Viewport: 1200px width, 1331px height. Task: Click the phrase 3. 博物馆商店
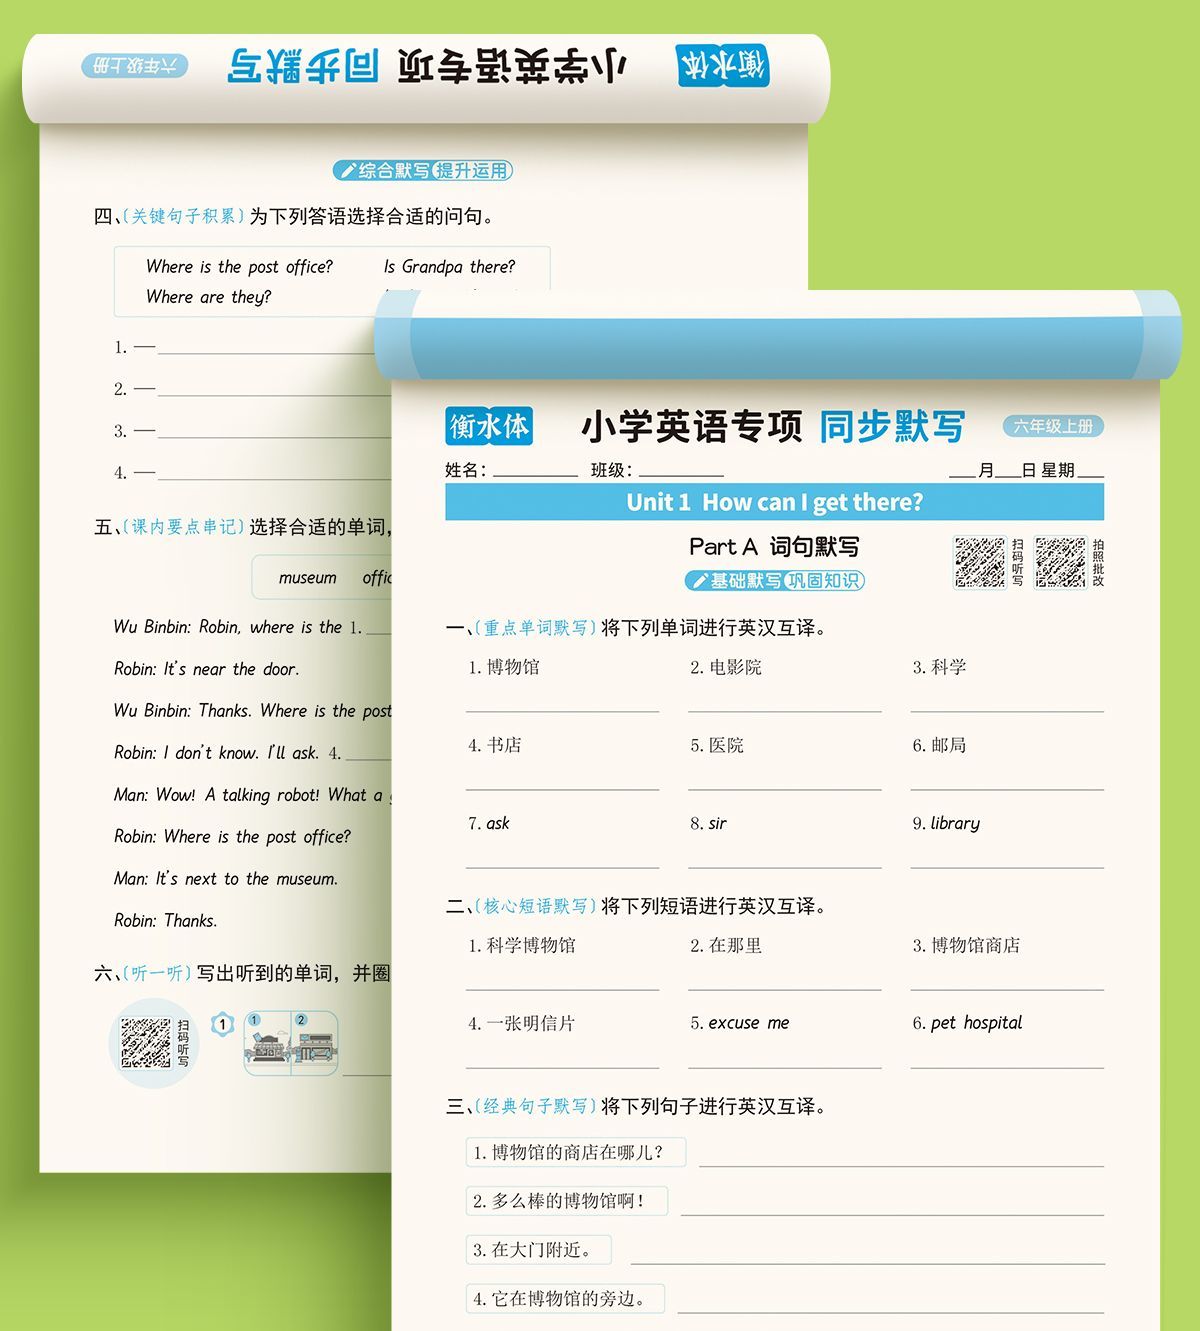(x=966, y=945)
